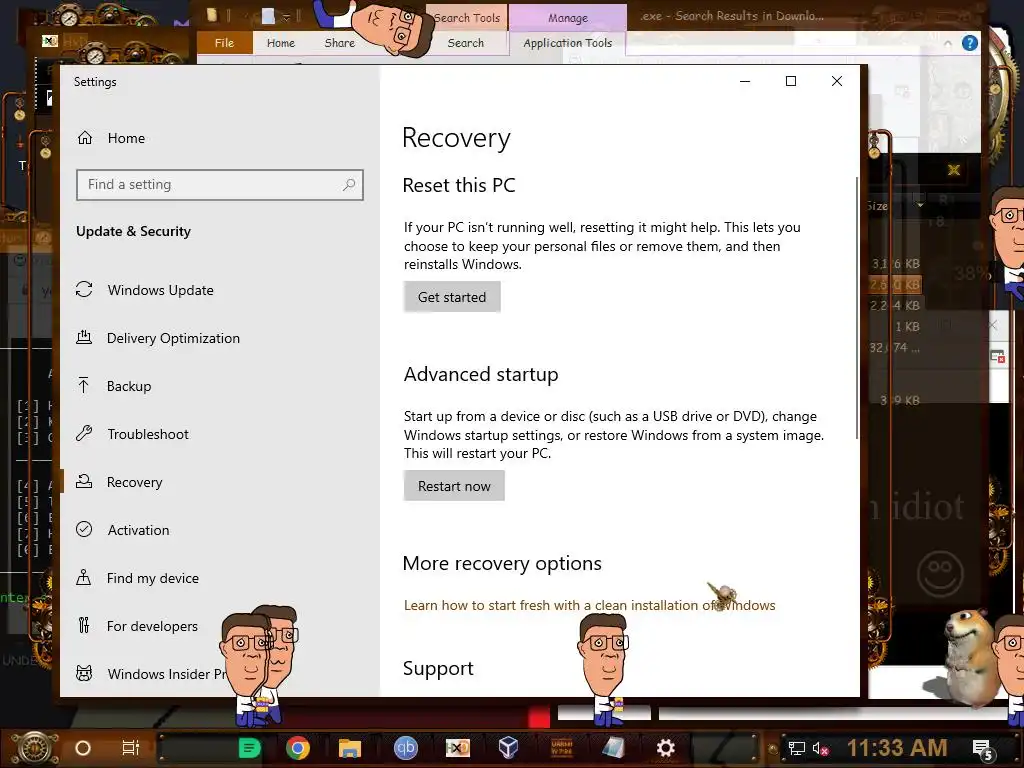Click the Delivery Optimization icon

[84, 337]
